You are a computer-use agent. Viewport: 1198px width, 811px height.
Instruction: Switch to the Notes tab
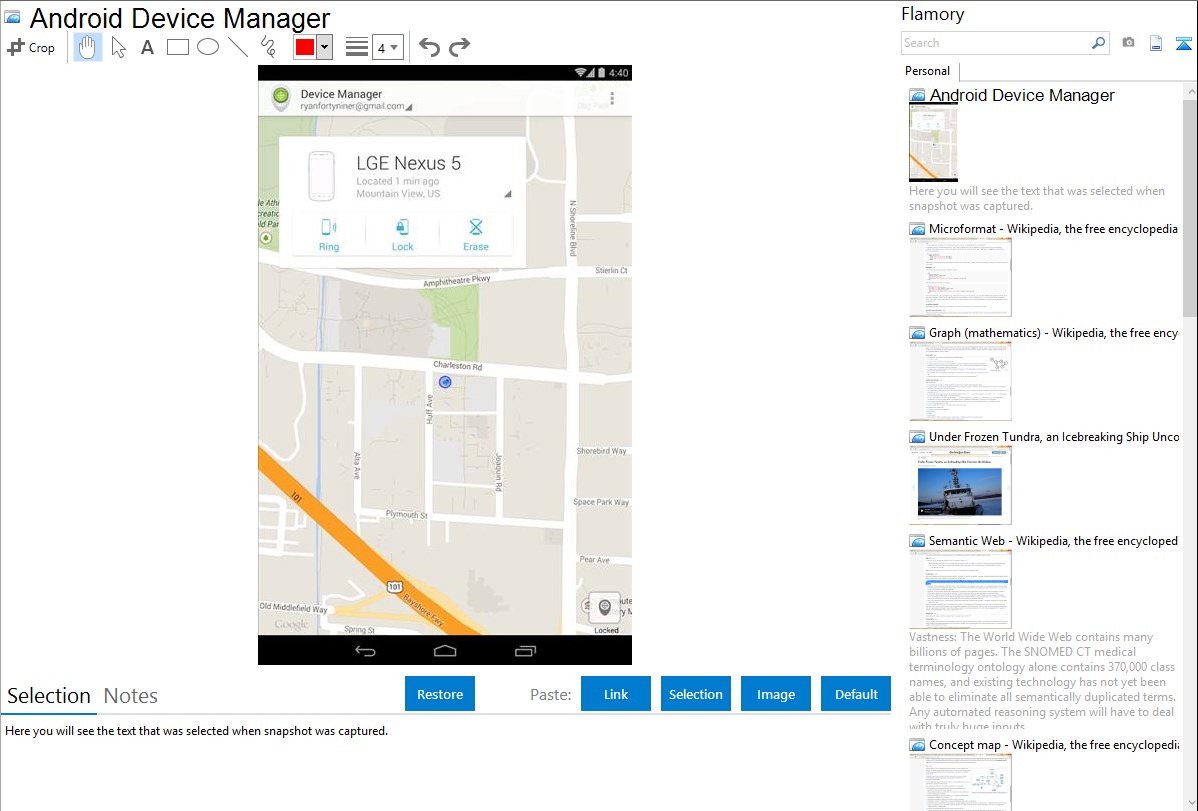[x=131, y=696]
